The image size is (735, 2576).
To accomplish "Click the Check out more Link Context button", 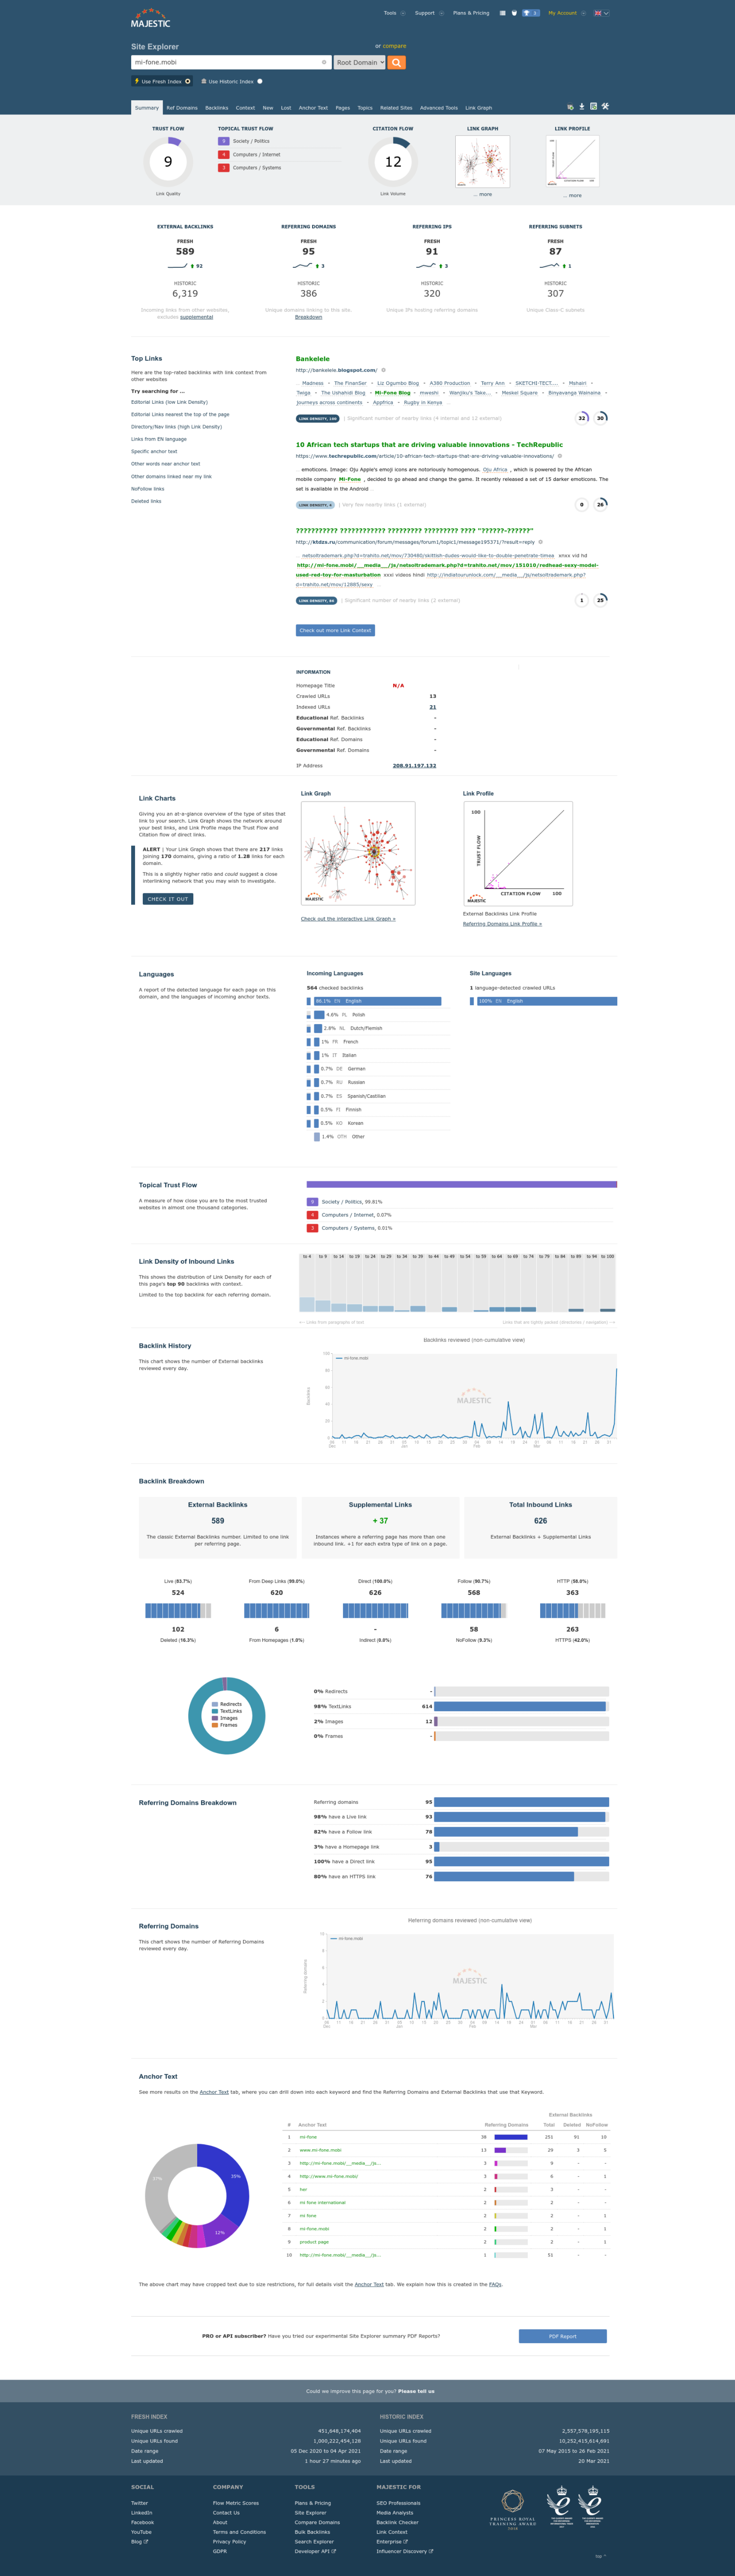I will click(335, 630).
